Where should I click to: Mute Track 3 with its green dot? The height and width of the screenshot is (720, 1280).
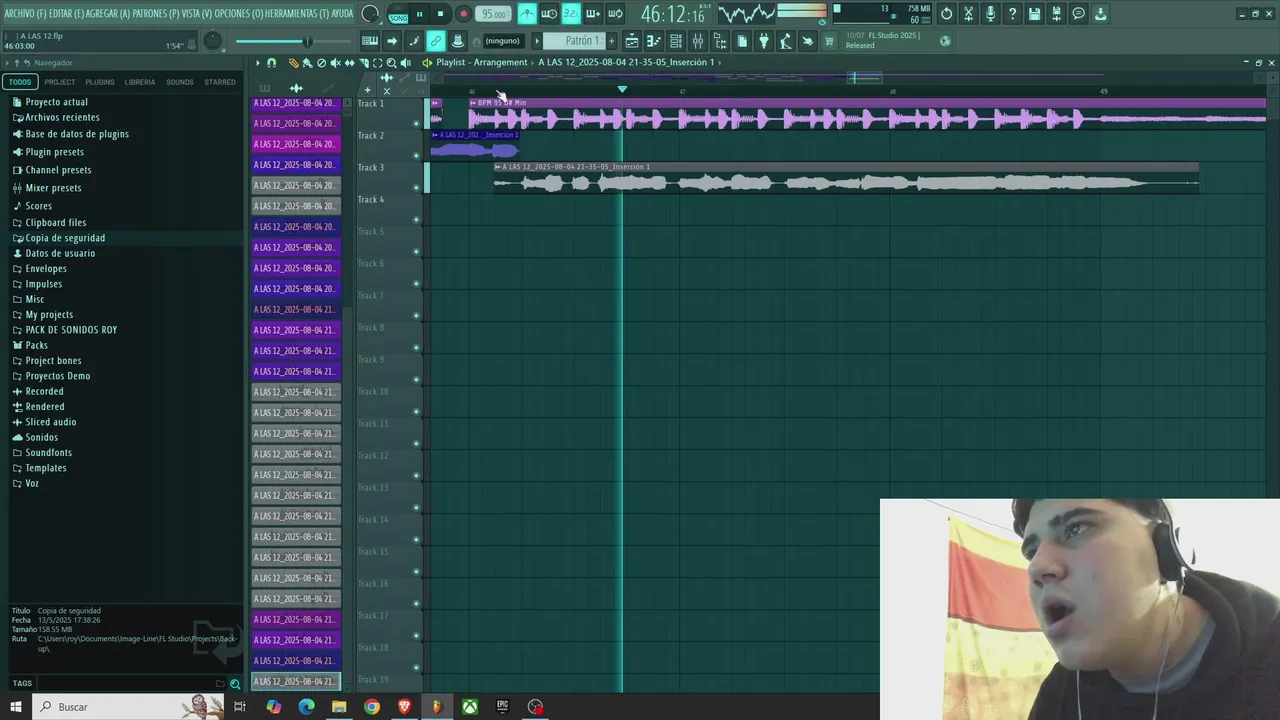[x=416, y=188]
